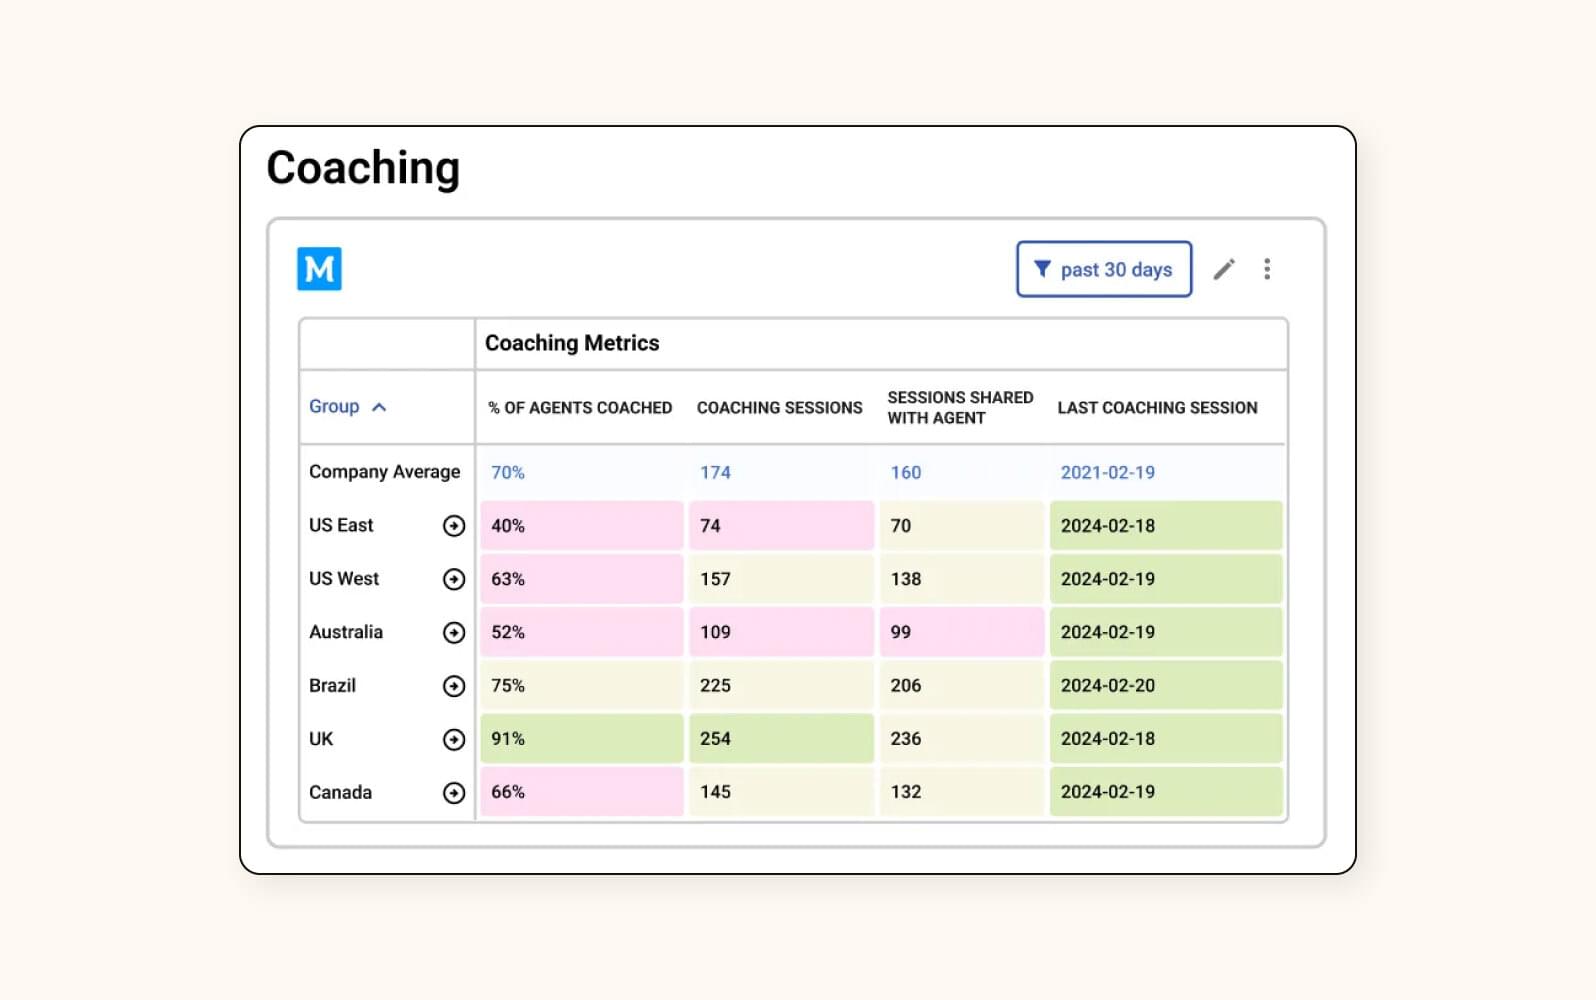
Task: Drill into the Australia group
Action: [454, 632]
